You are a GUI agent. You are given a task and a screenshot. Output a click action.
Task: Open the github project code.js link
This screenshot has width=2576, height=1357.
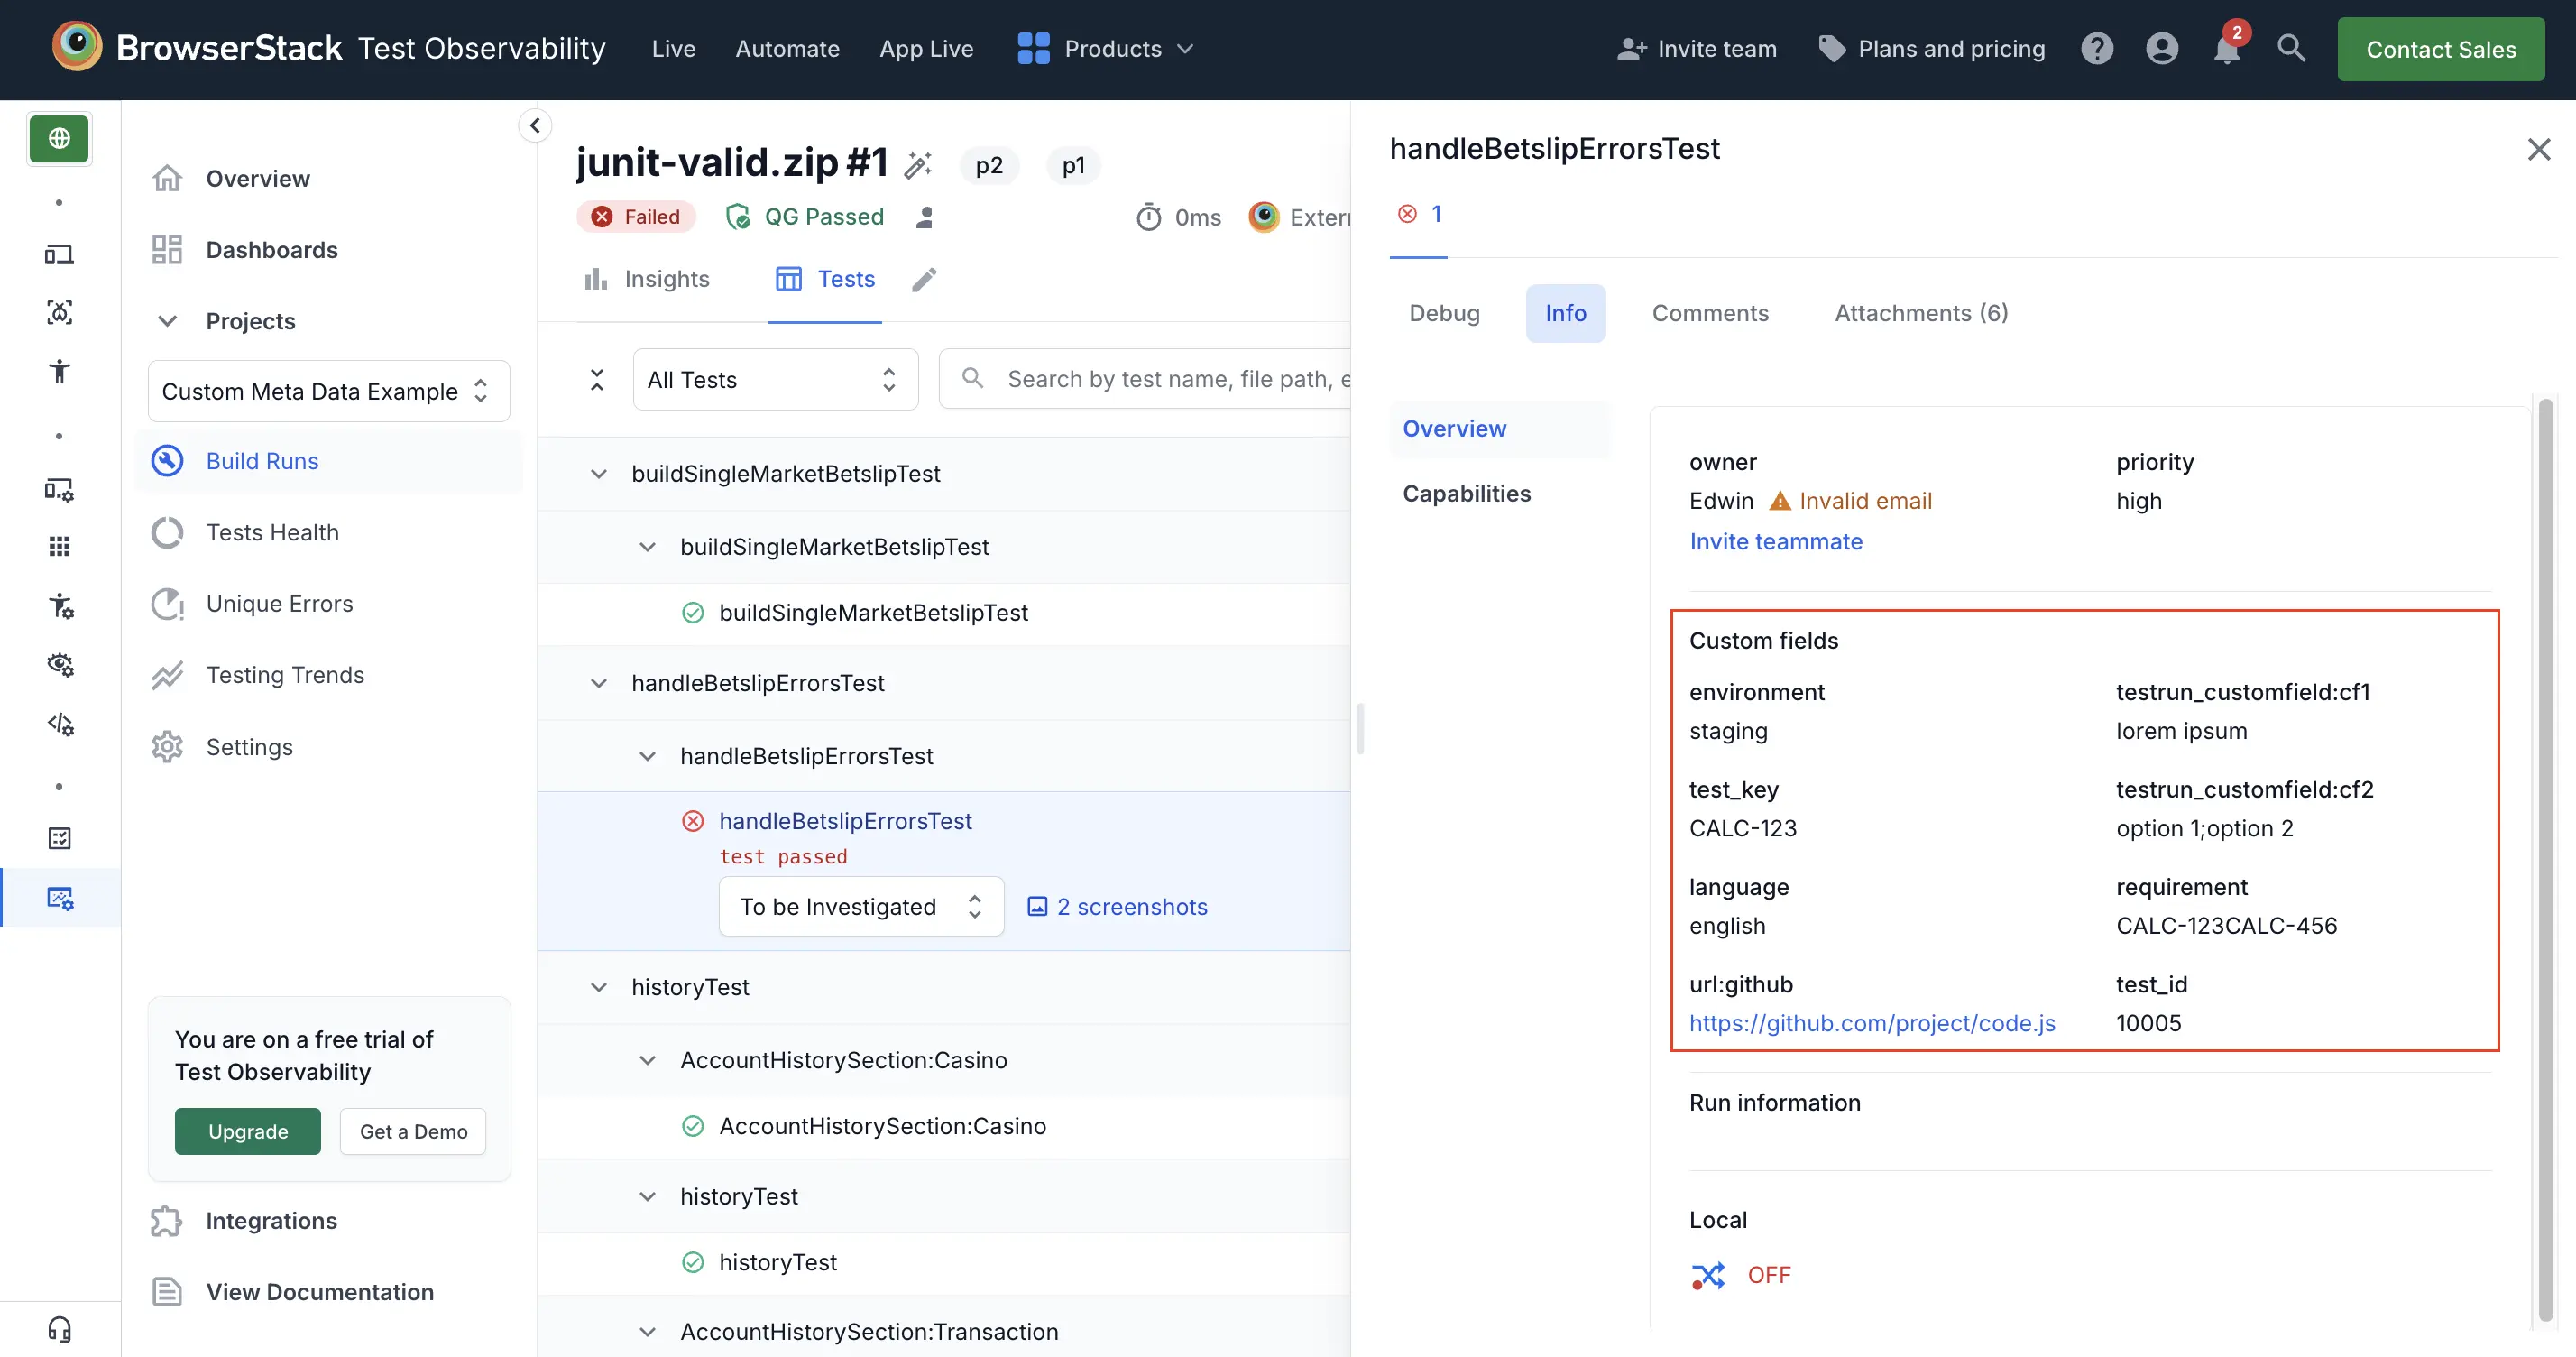[x=1872, y=1023]
